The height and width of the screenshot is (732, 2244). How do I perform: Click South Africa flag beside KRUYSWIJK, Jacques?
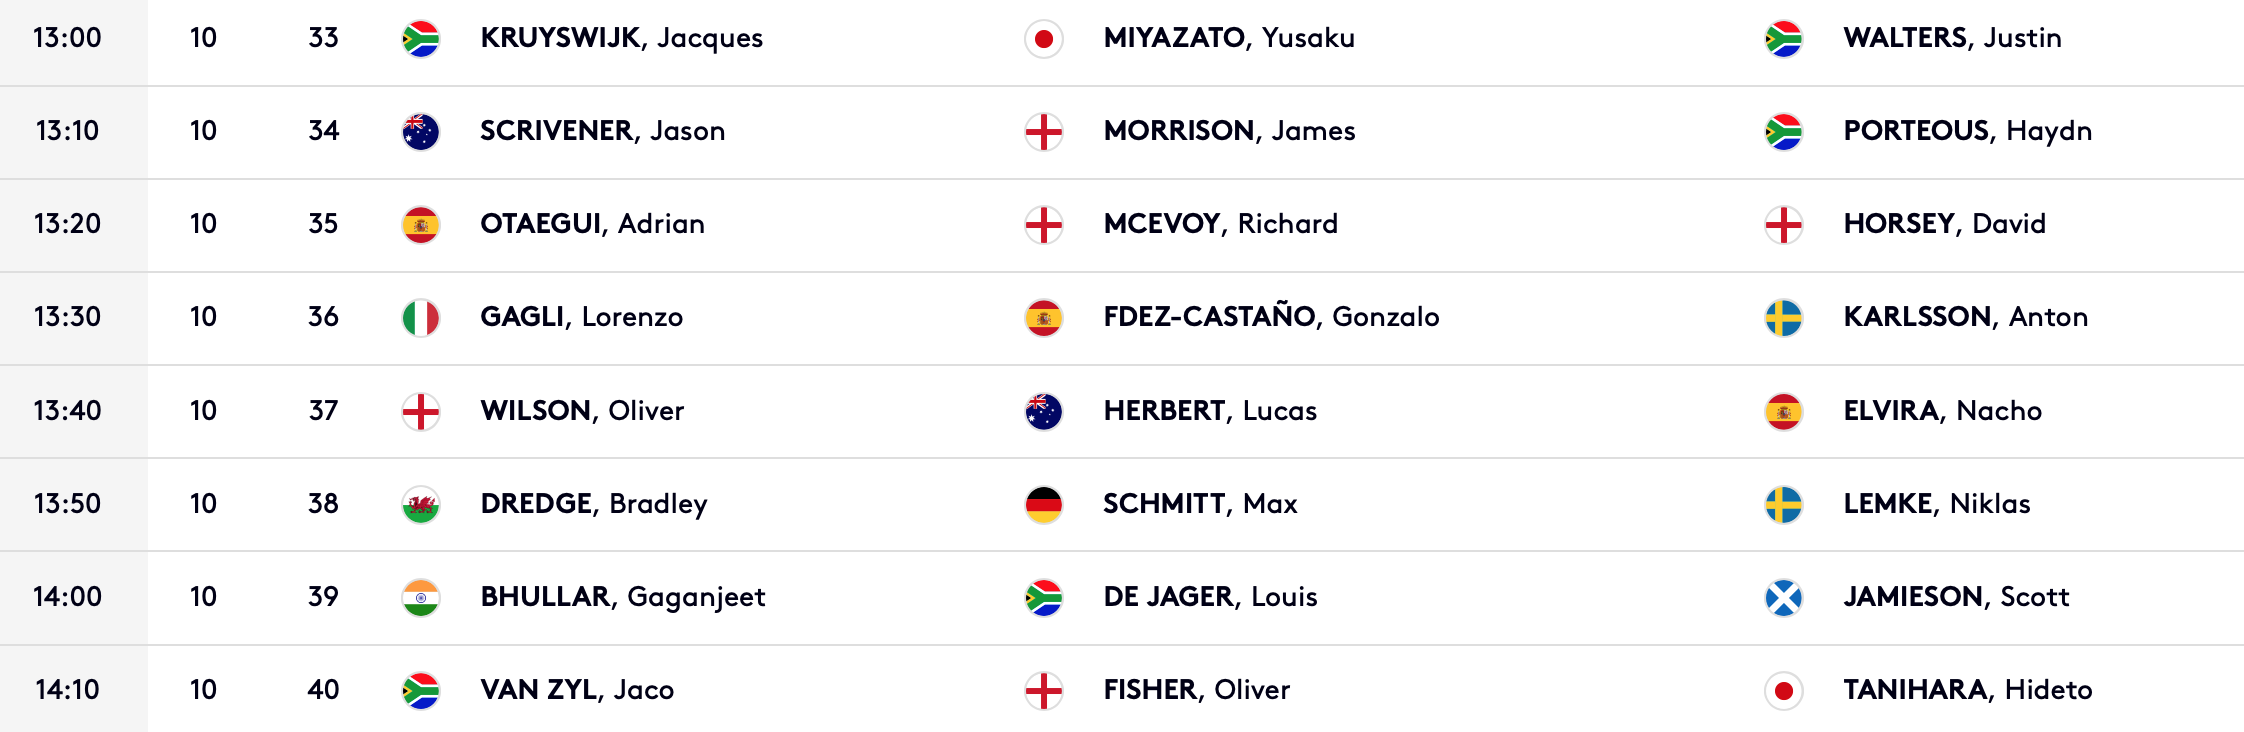(x=420, y=39)
